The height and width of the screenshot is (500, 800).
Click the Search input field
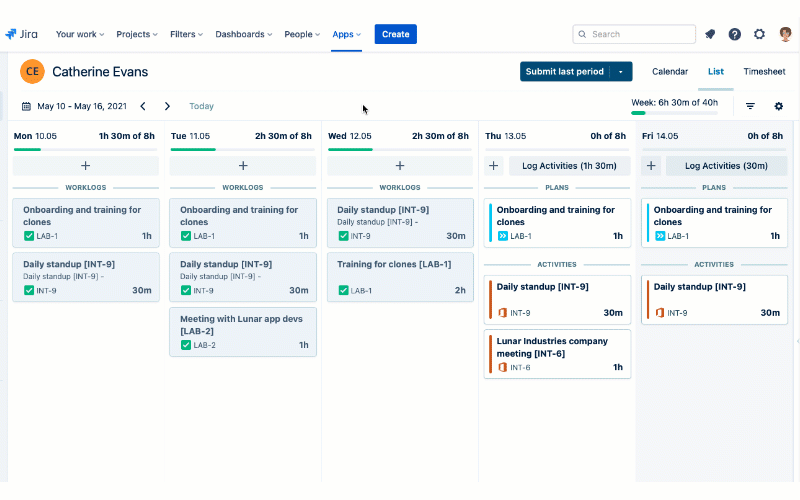pyautogui.click(x=640, y=34)
